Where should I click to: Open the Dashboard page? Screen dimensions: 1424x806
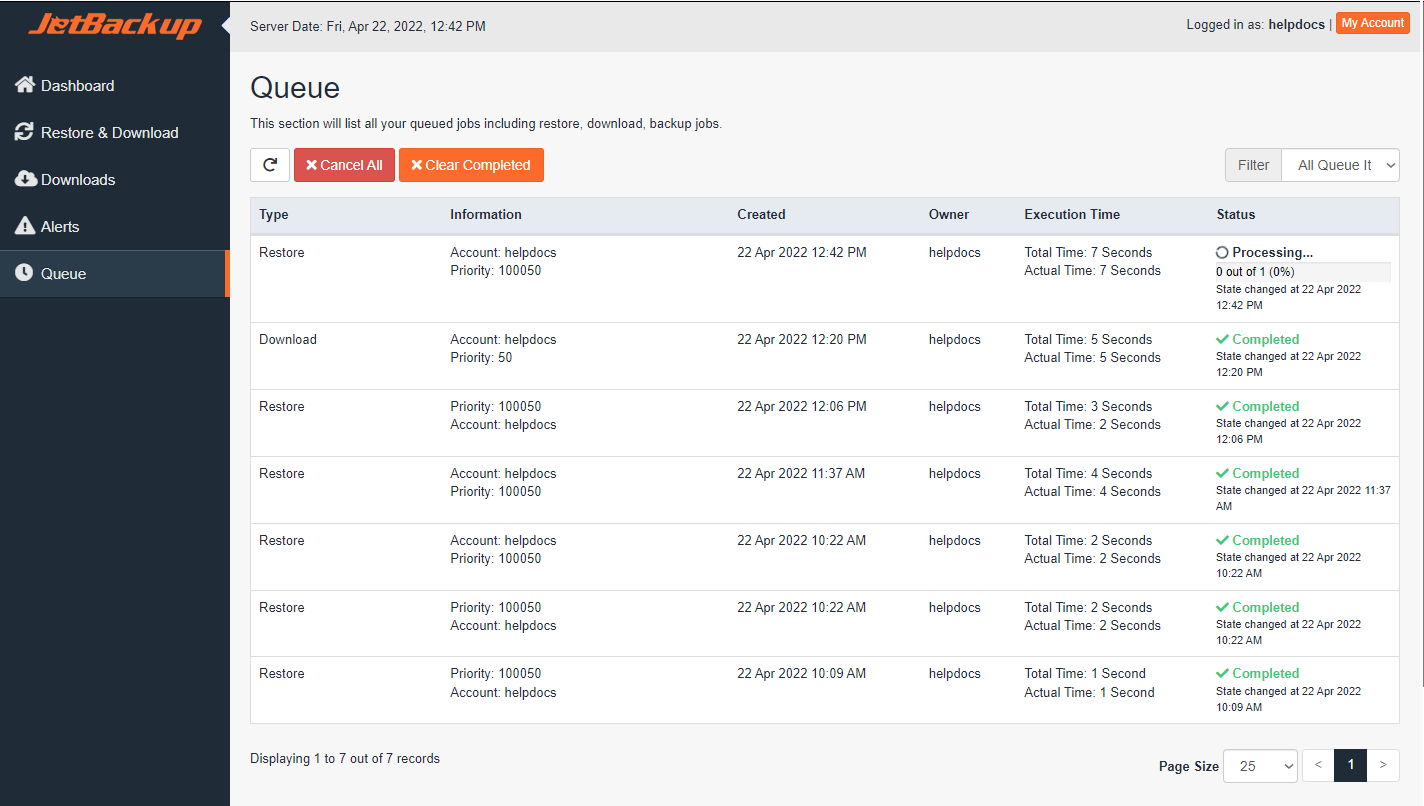pyautogui.click(x=114, y=86)
